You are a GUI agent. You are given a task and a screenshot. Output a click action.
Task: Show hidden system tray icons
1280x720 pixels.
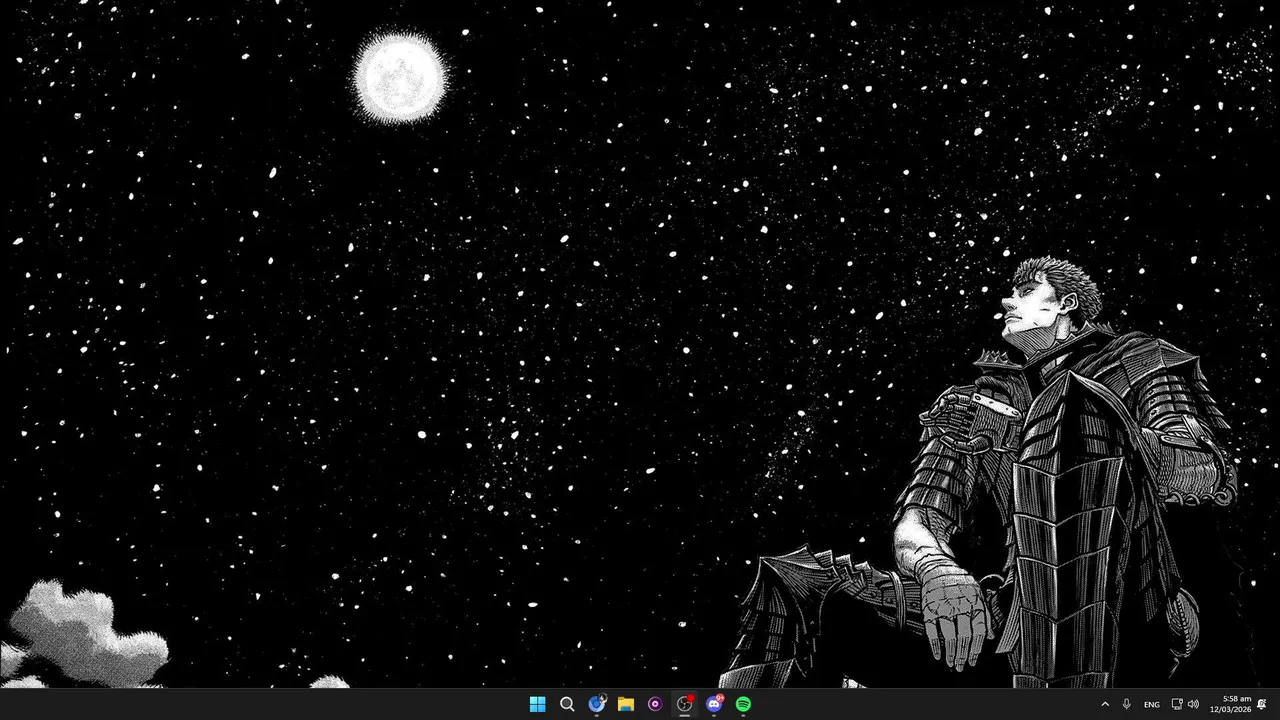pyautogui.click(x=1105, y=704)
